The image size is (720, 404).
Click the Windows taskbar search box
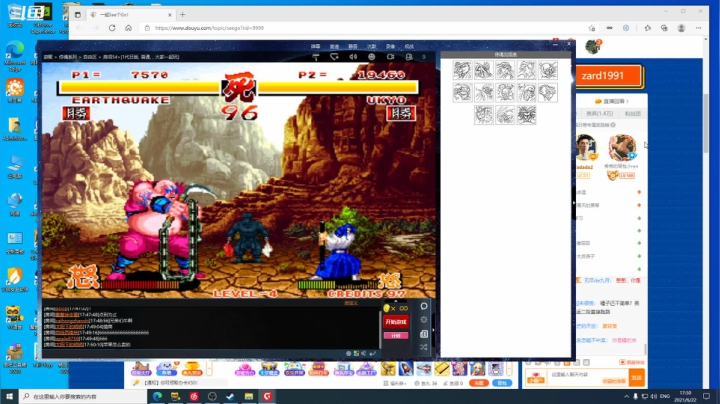pyautogui.click(x=83, y=396)
